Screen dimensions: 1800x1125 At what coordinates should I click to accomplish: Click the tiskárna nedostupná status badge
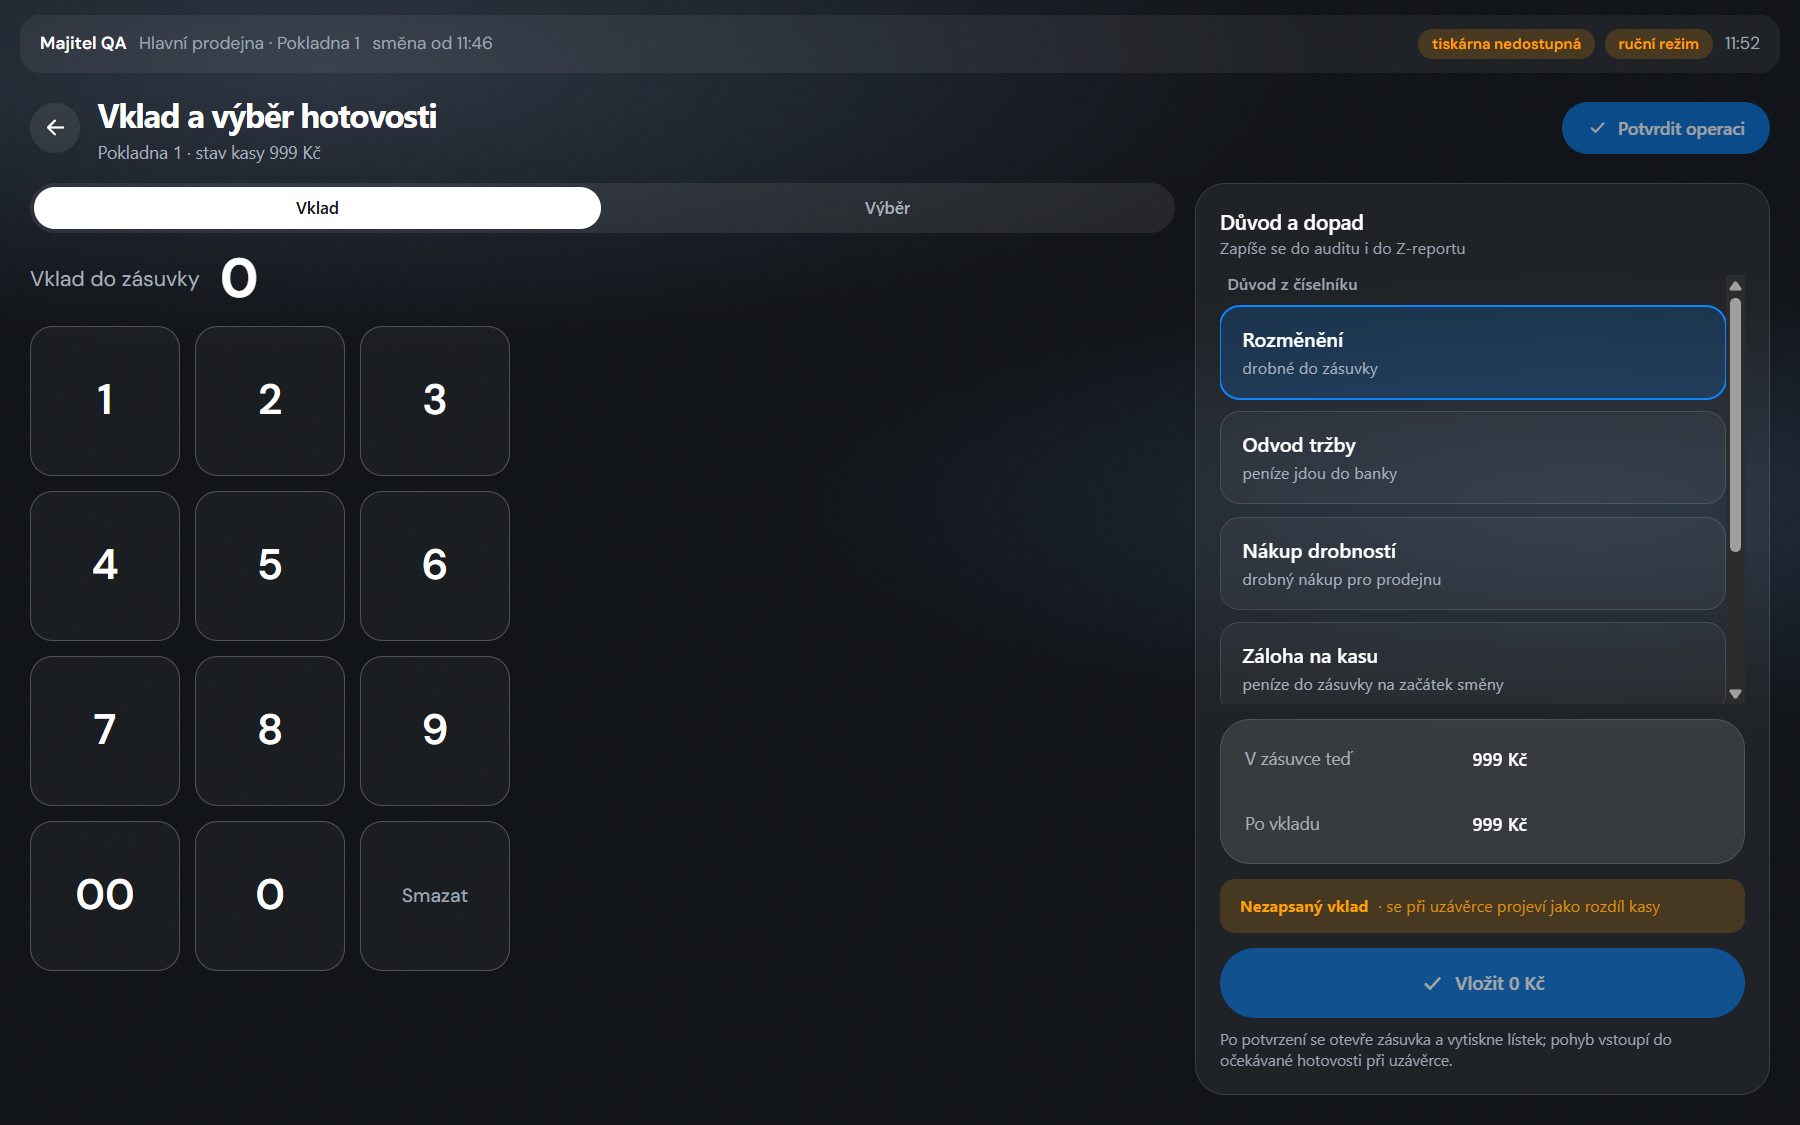(1506, 44)
